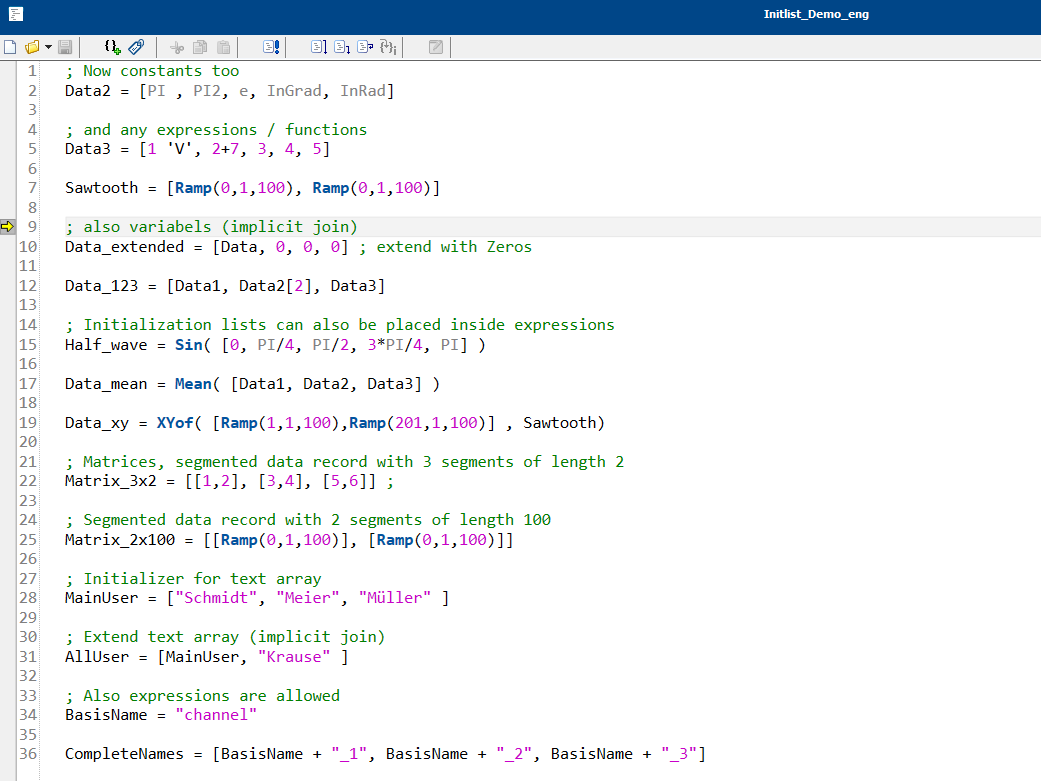1041x781 pixels.
Task: Click the comment '; Initializer for text array'
Action: (193, 579)
